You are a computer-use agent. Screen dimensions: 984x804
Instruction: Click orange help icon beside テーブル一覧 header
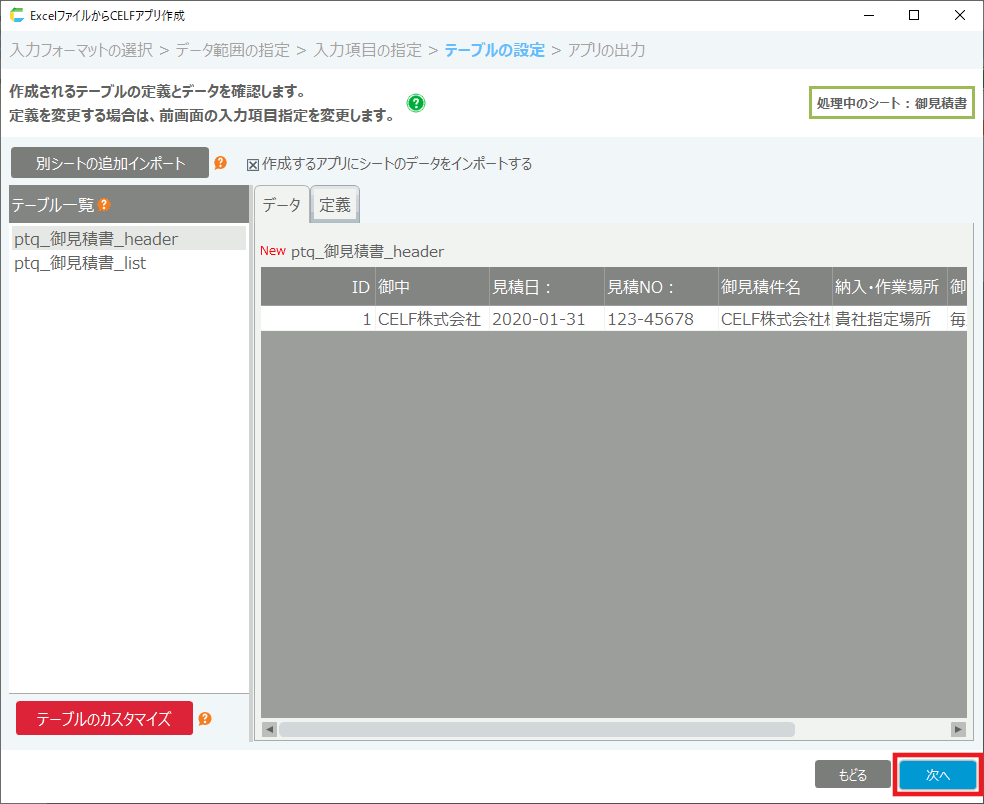pyautogui.click(x=103, y=205)
